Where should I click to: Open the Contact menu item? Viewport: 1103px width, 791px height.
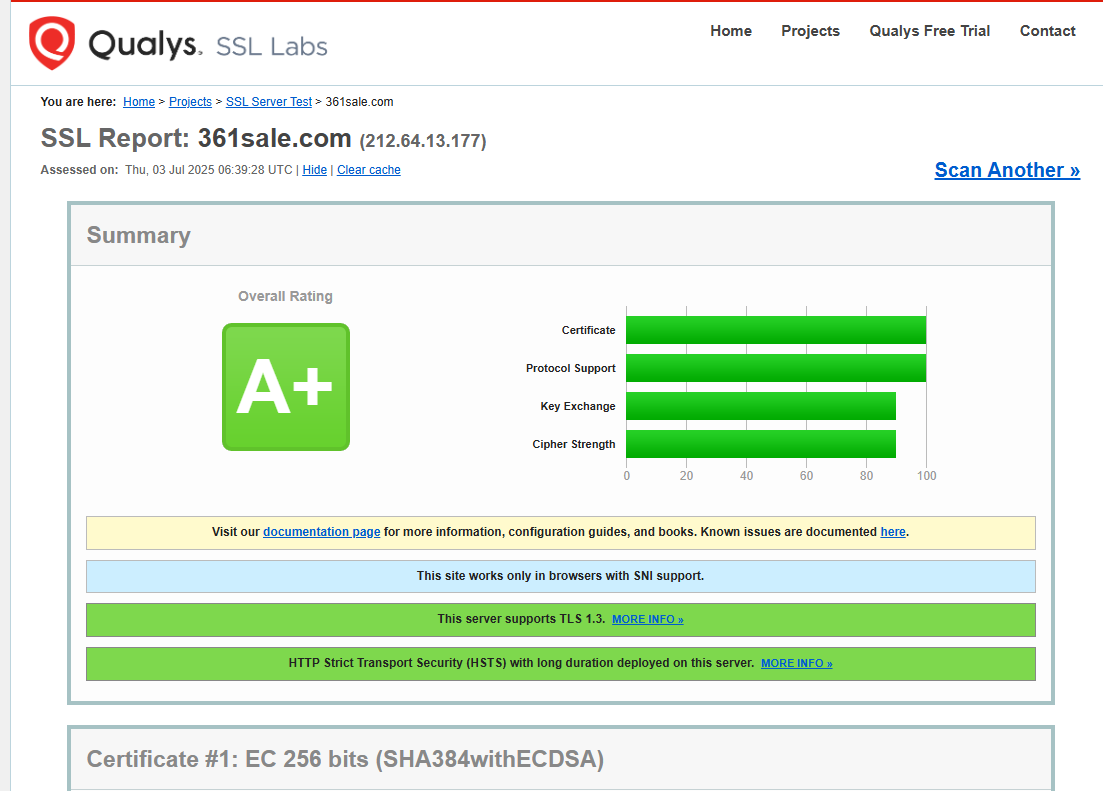pyautogui.click(x=1047, y=31)
